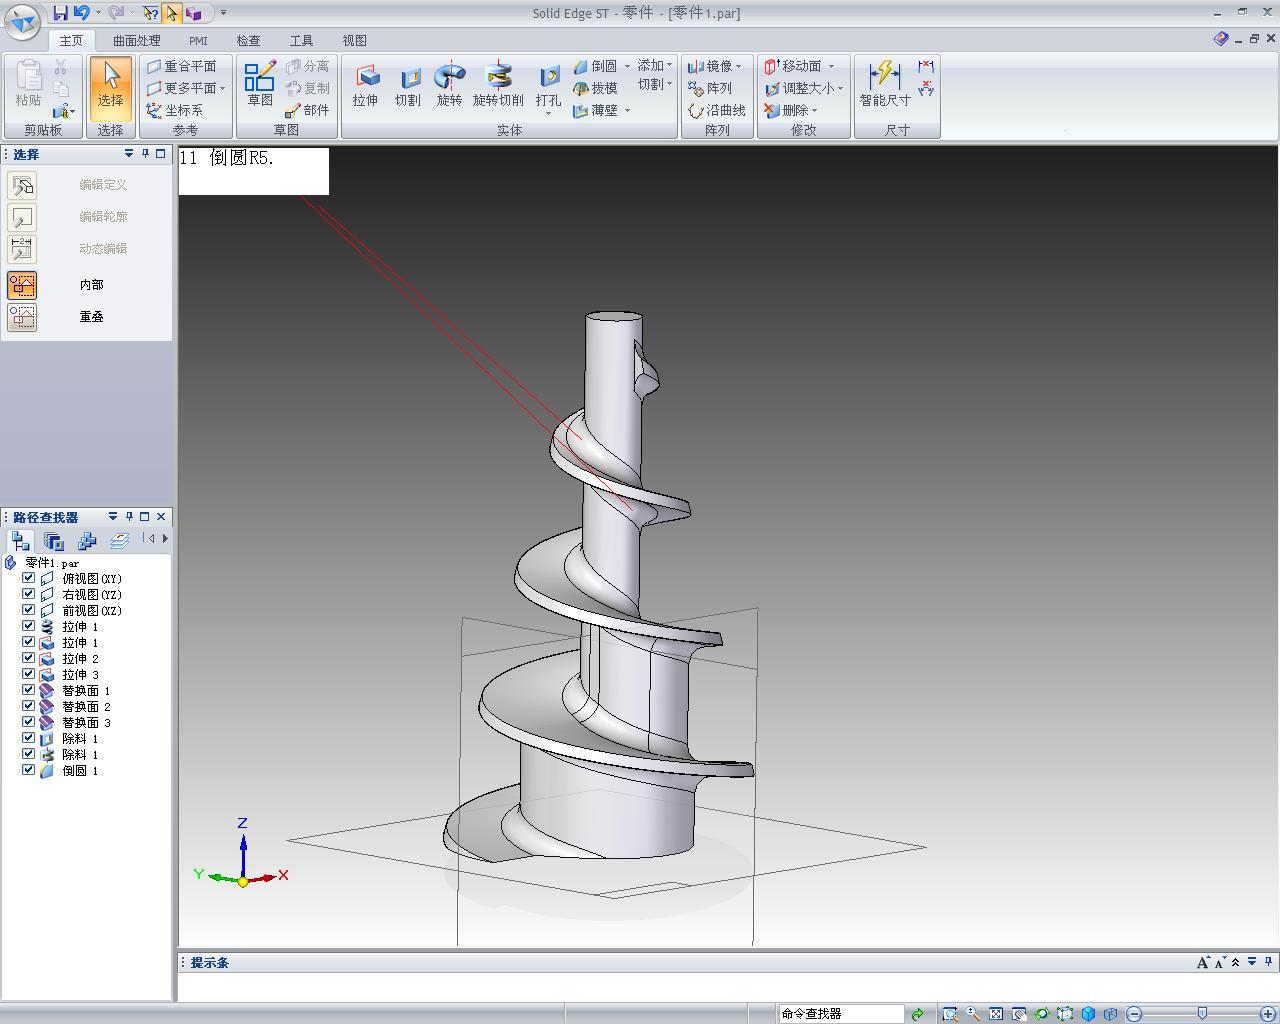Click the 阵列 pattern tool

coord(710,88)
